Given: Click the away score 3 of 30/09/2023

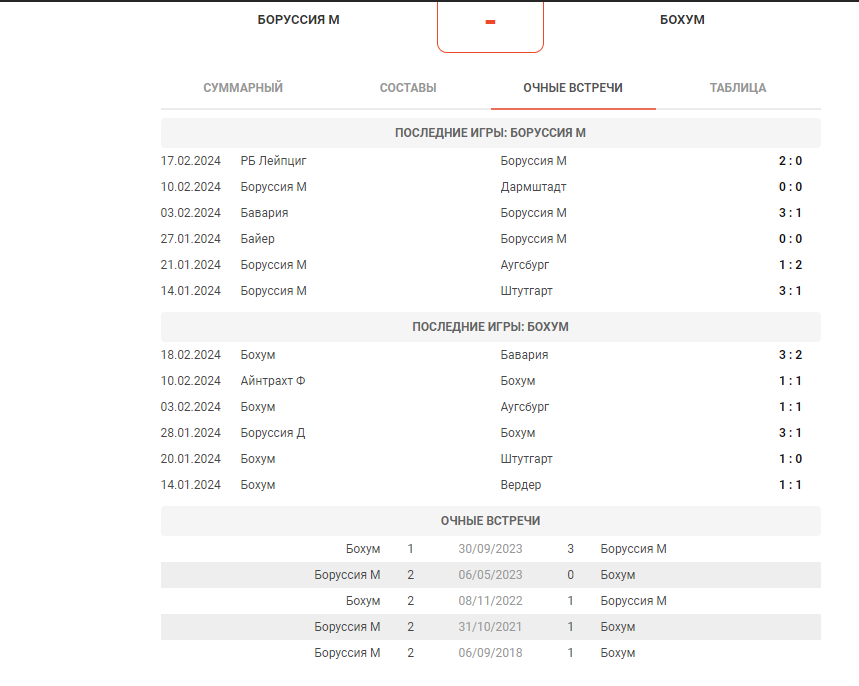Looking at the screenshot, I should (570, 549).
